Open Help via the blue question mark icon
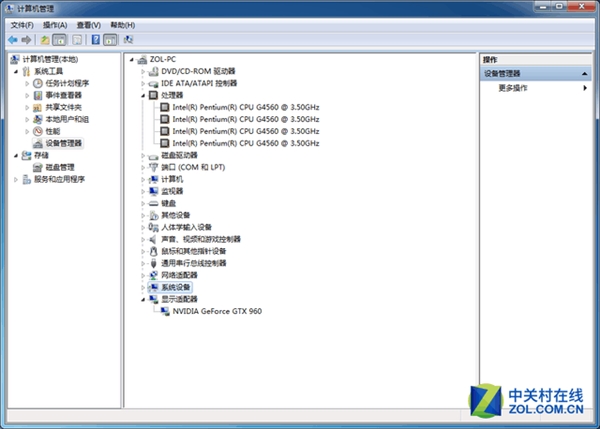 coord(96,39)
